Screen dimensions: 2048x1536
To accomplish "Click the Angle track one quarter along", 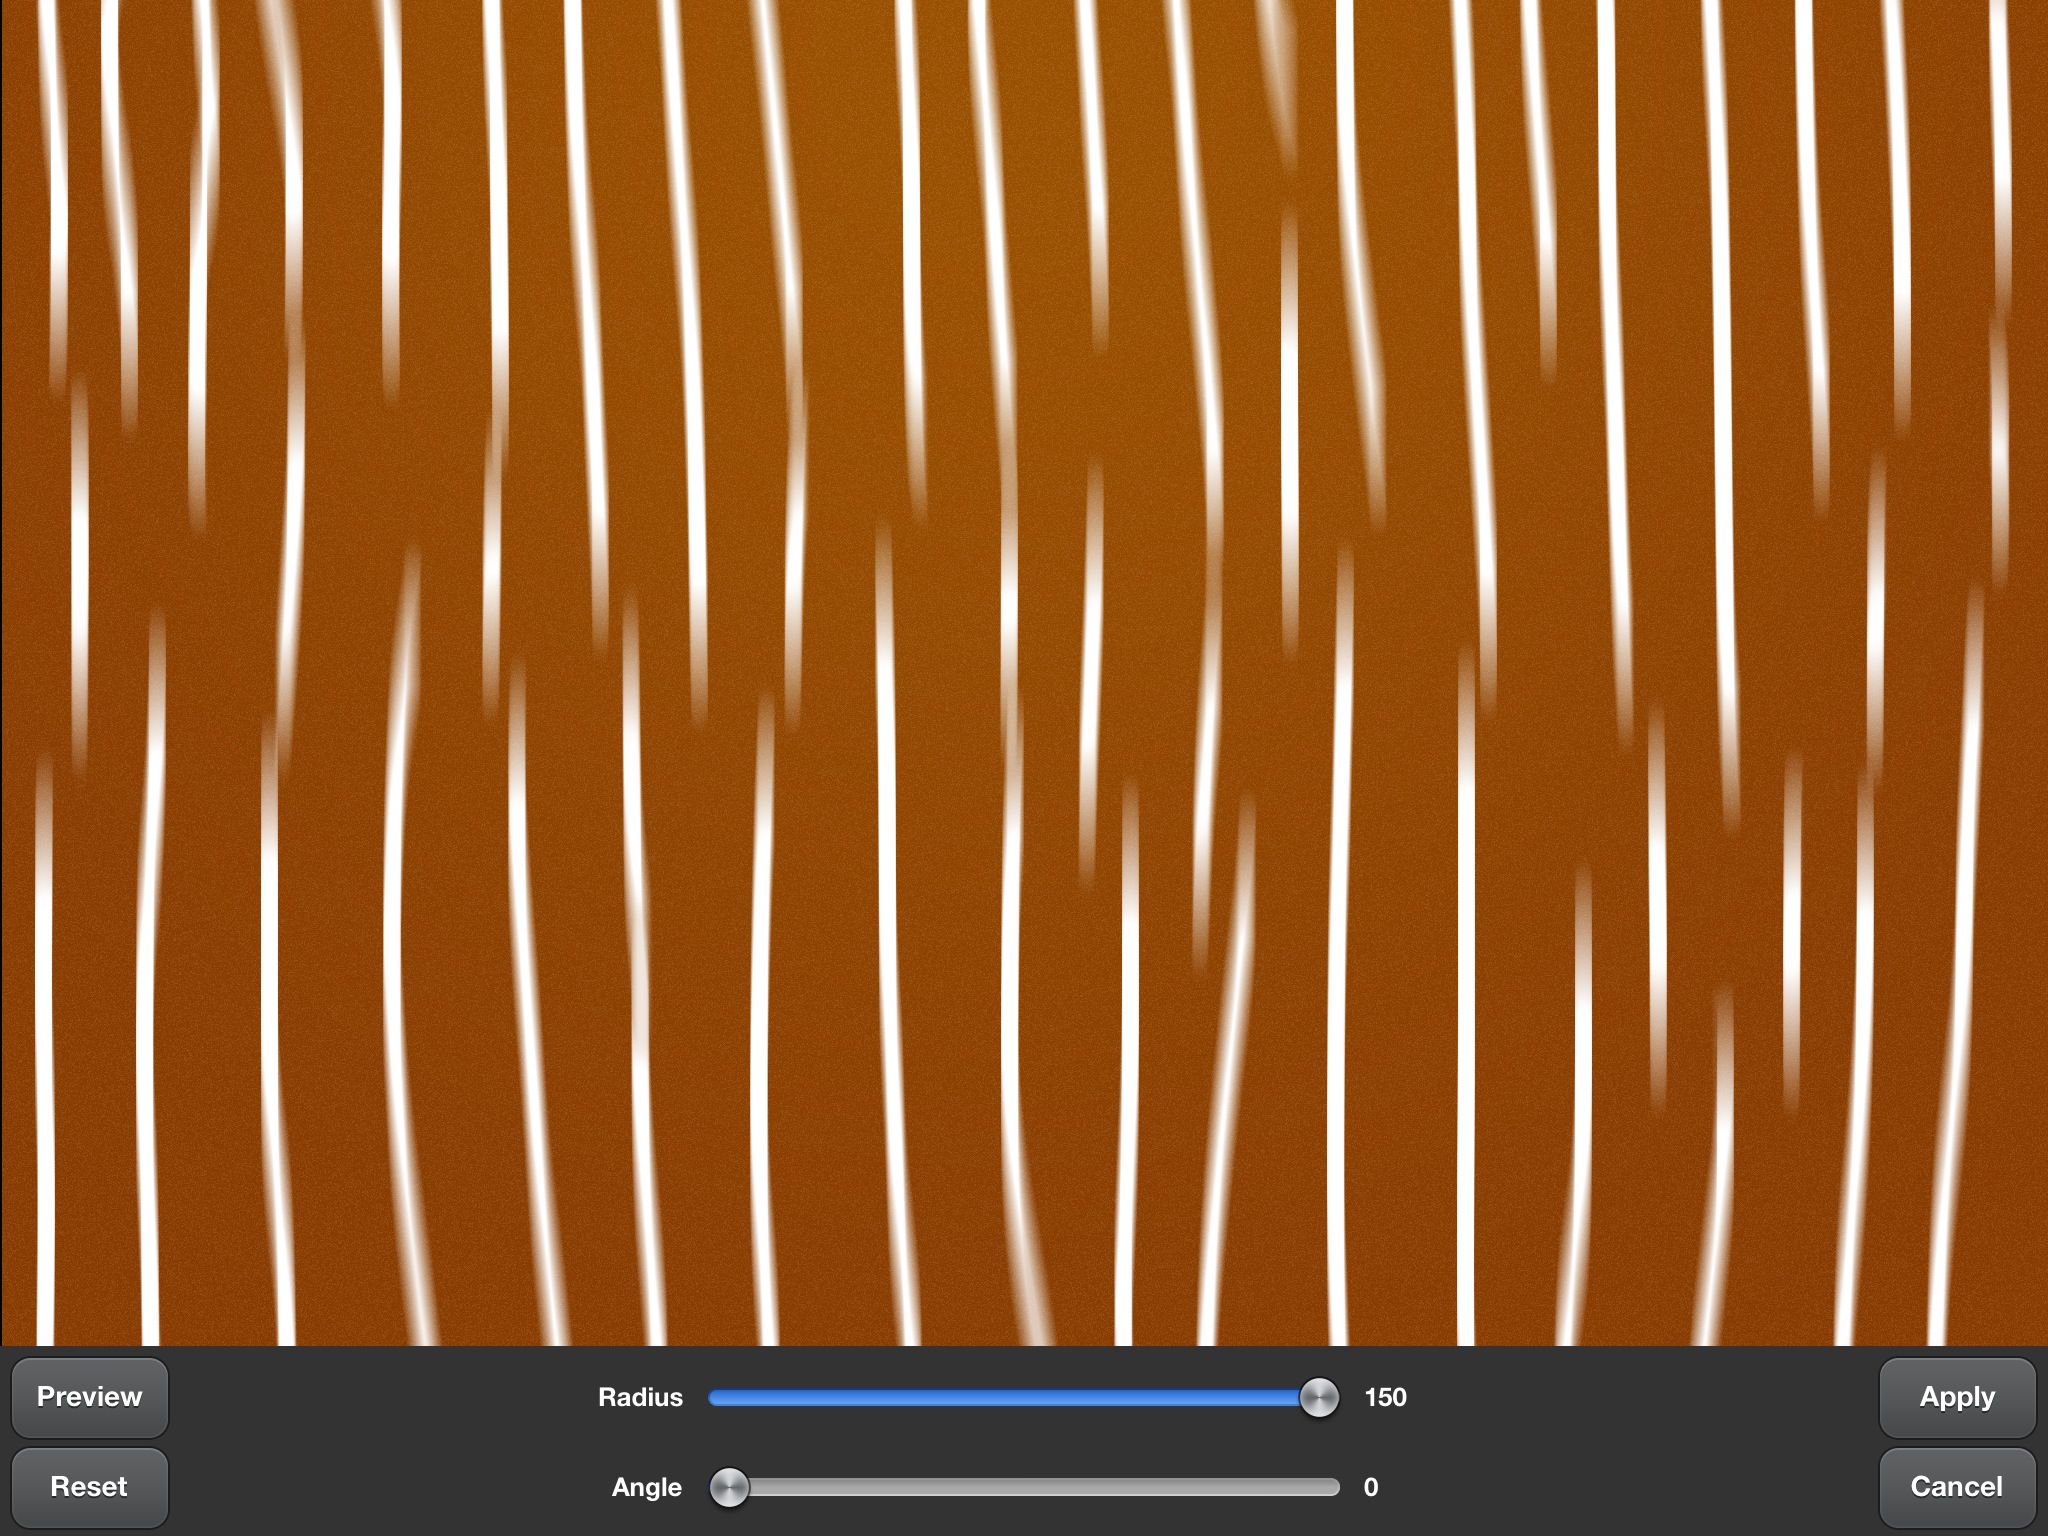I will coord(868,1487).
